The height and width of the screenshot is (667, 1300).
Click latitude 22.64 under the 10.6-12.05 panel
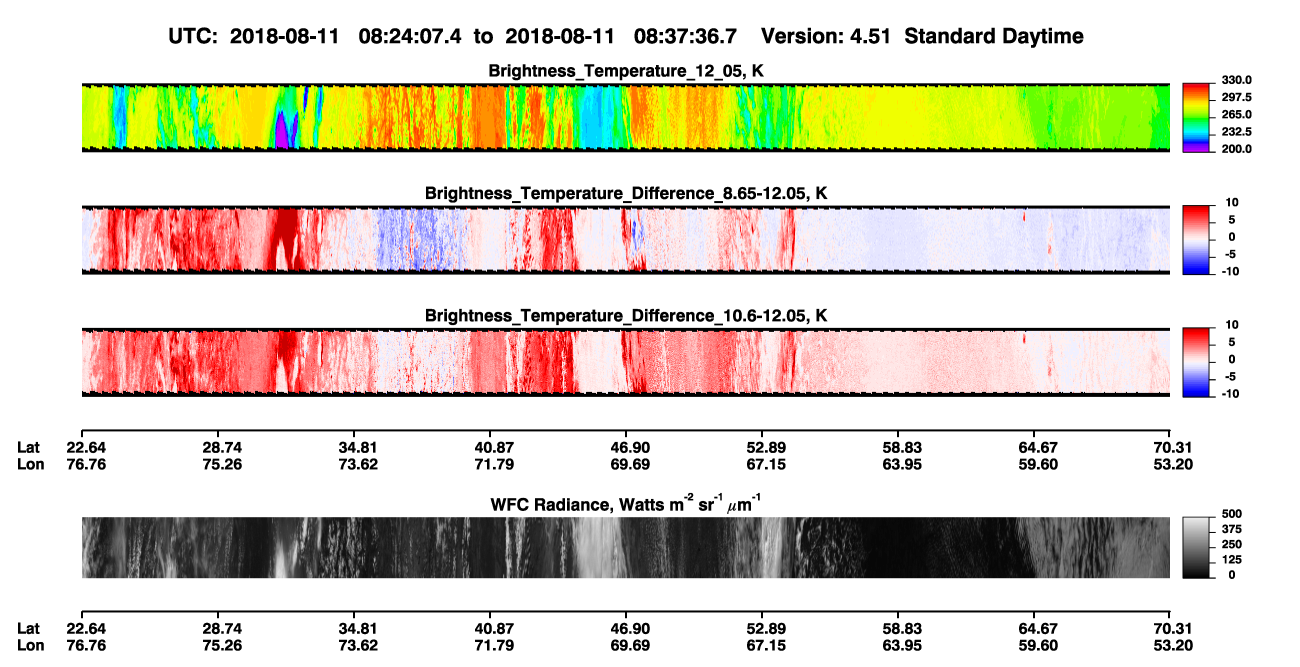[86, 447]
